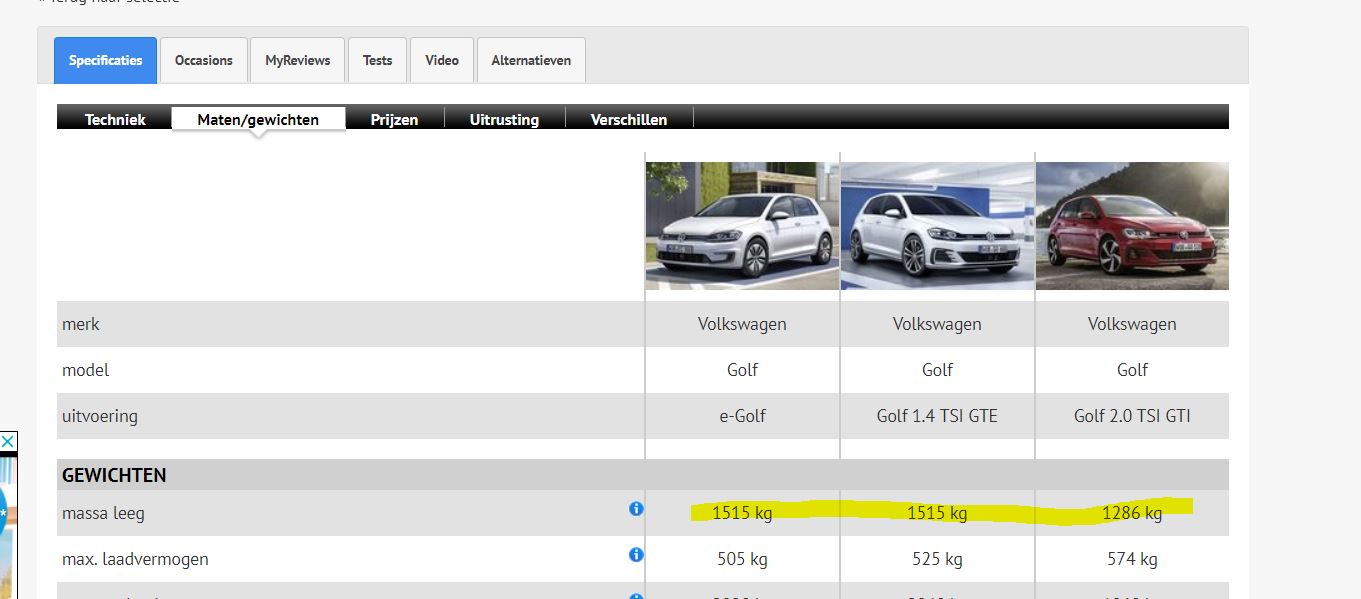
Task: Switch to the Occasions tab
Action: (x=204, y=60)
